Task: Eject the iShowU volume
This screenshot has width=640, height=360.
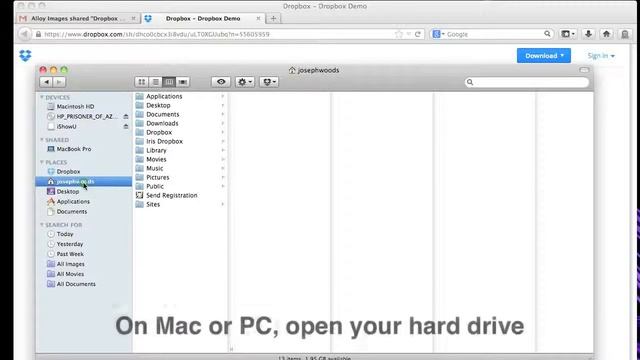Action: point(126,127)
